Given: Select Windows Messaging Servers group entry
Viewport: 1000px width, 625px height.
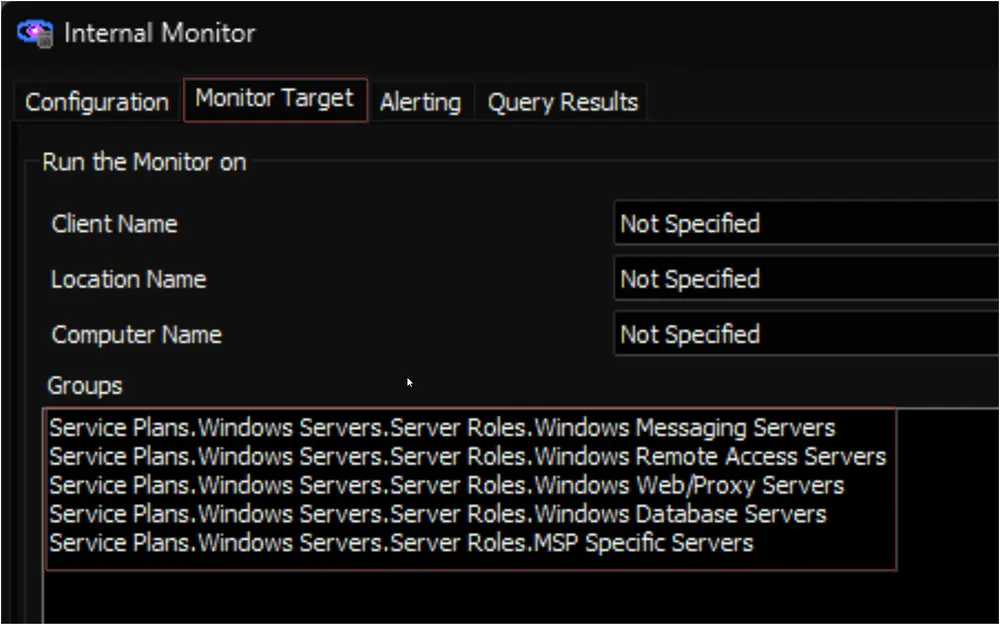Looking at the screenshot, I should 442,427.
